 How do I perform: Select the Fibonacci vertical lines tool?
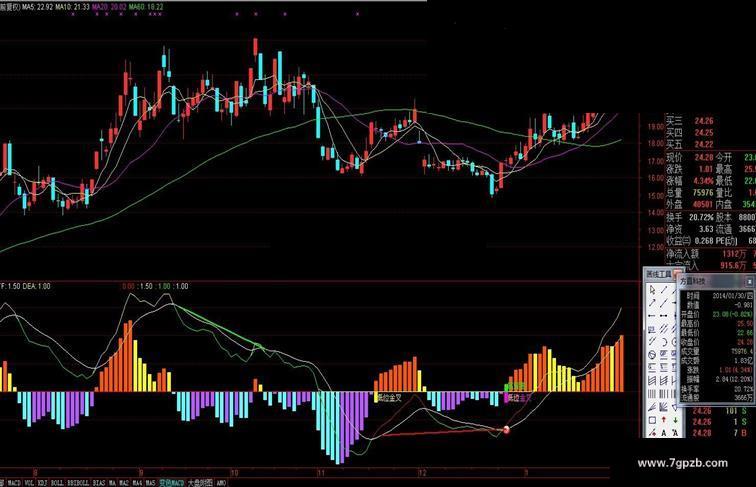[x=663, y=394]
